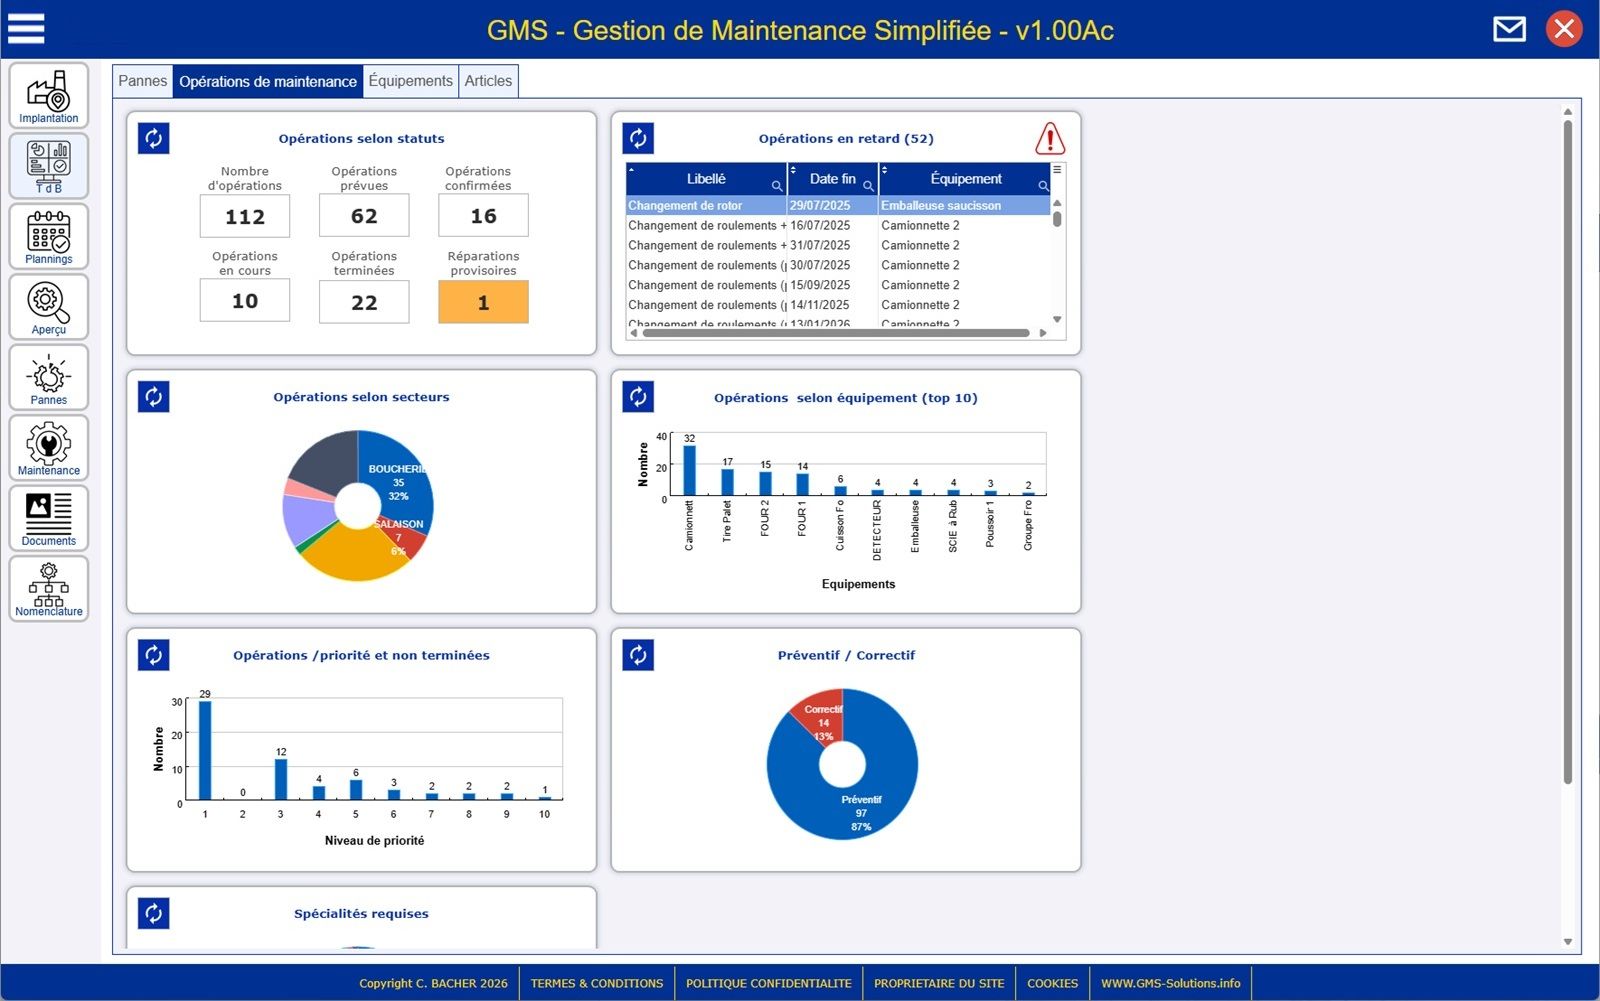Open the TdB dashboard icon
Screen dimensions: 1600x1001
48,166
